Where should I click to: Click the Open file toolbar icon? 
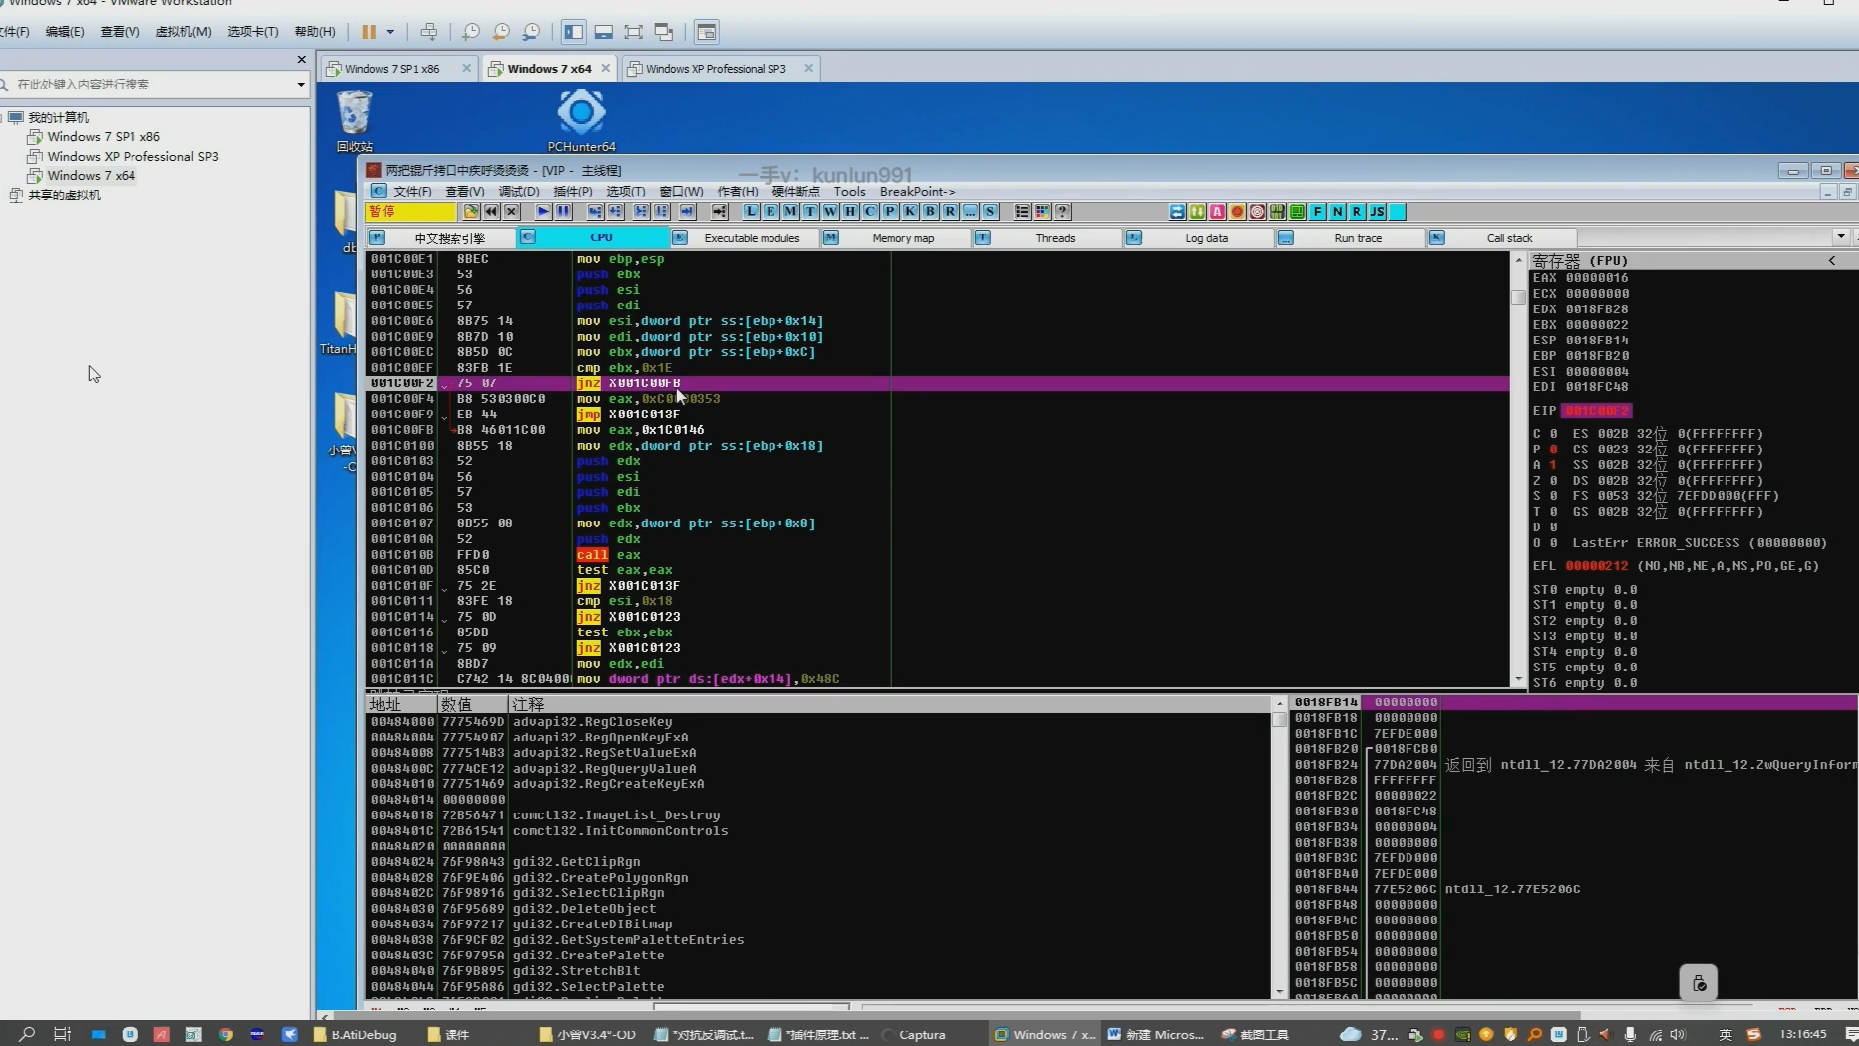point(471,212)
